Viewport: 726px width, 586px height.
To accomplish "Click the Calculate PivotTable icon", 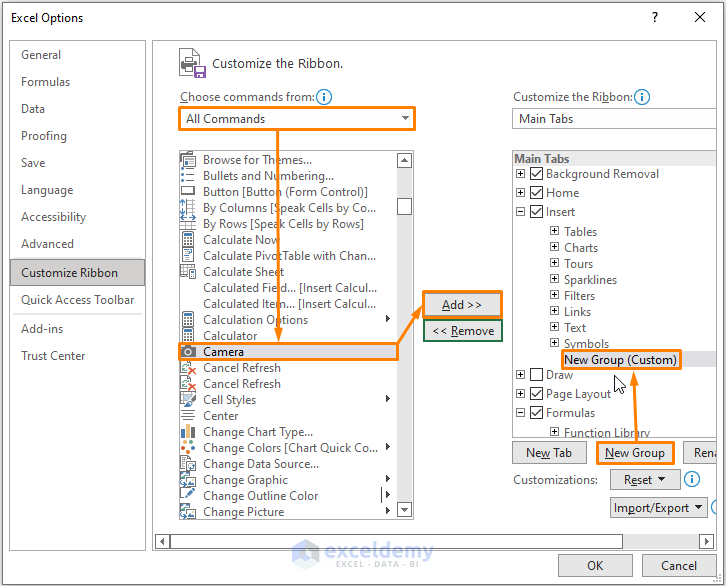I will (x=188, y=256).
